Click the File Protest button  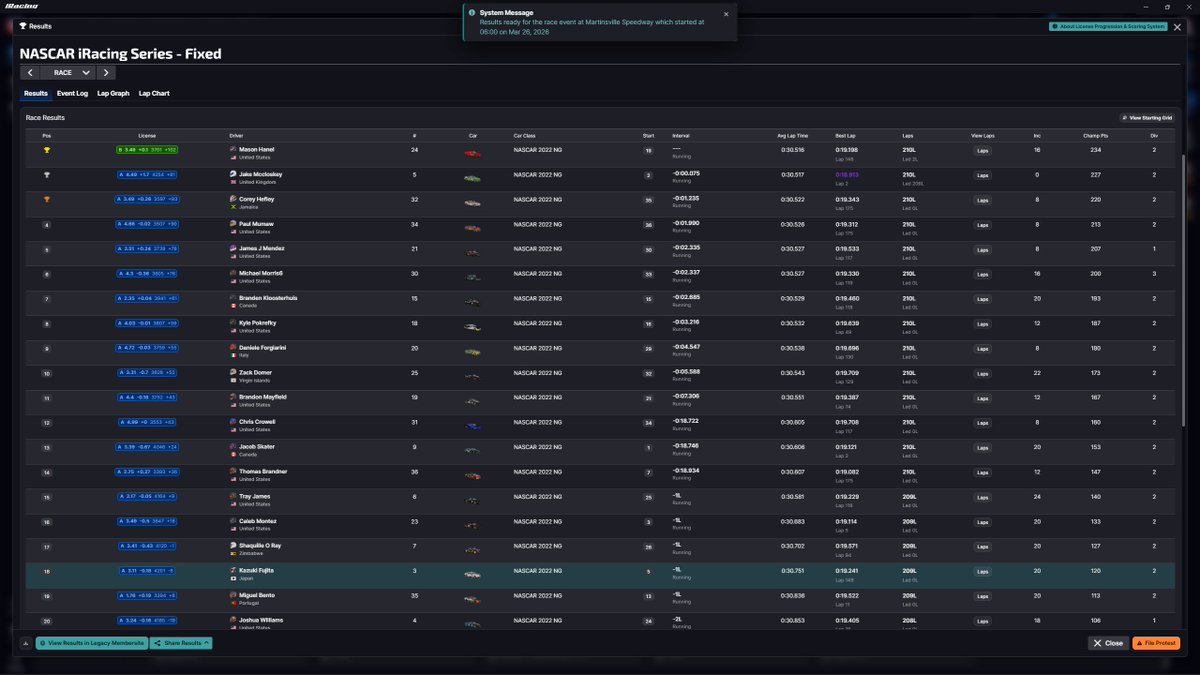[x=1156, y=643]
